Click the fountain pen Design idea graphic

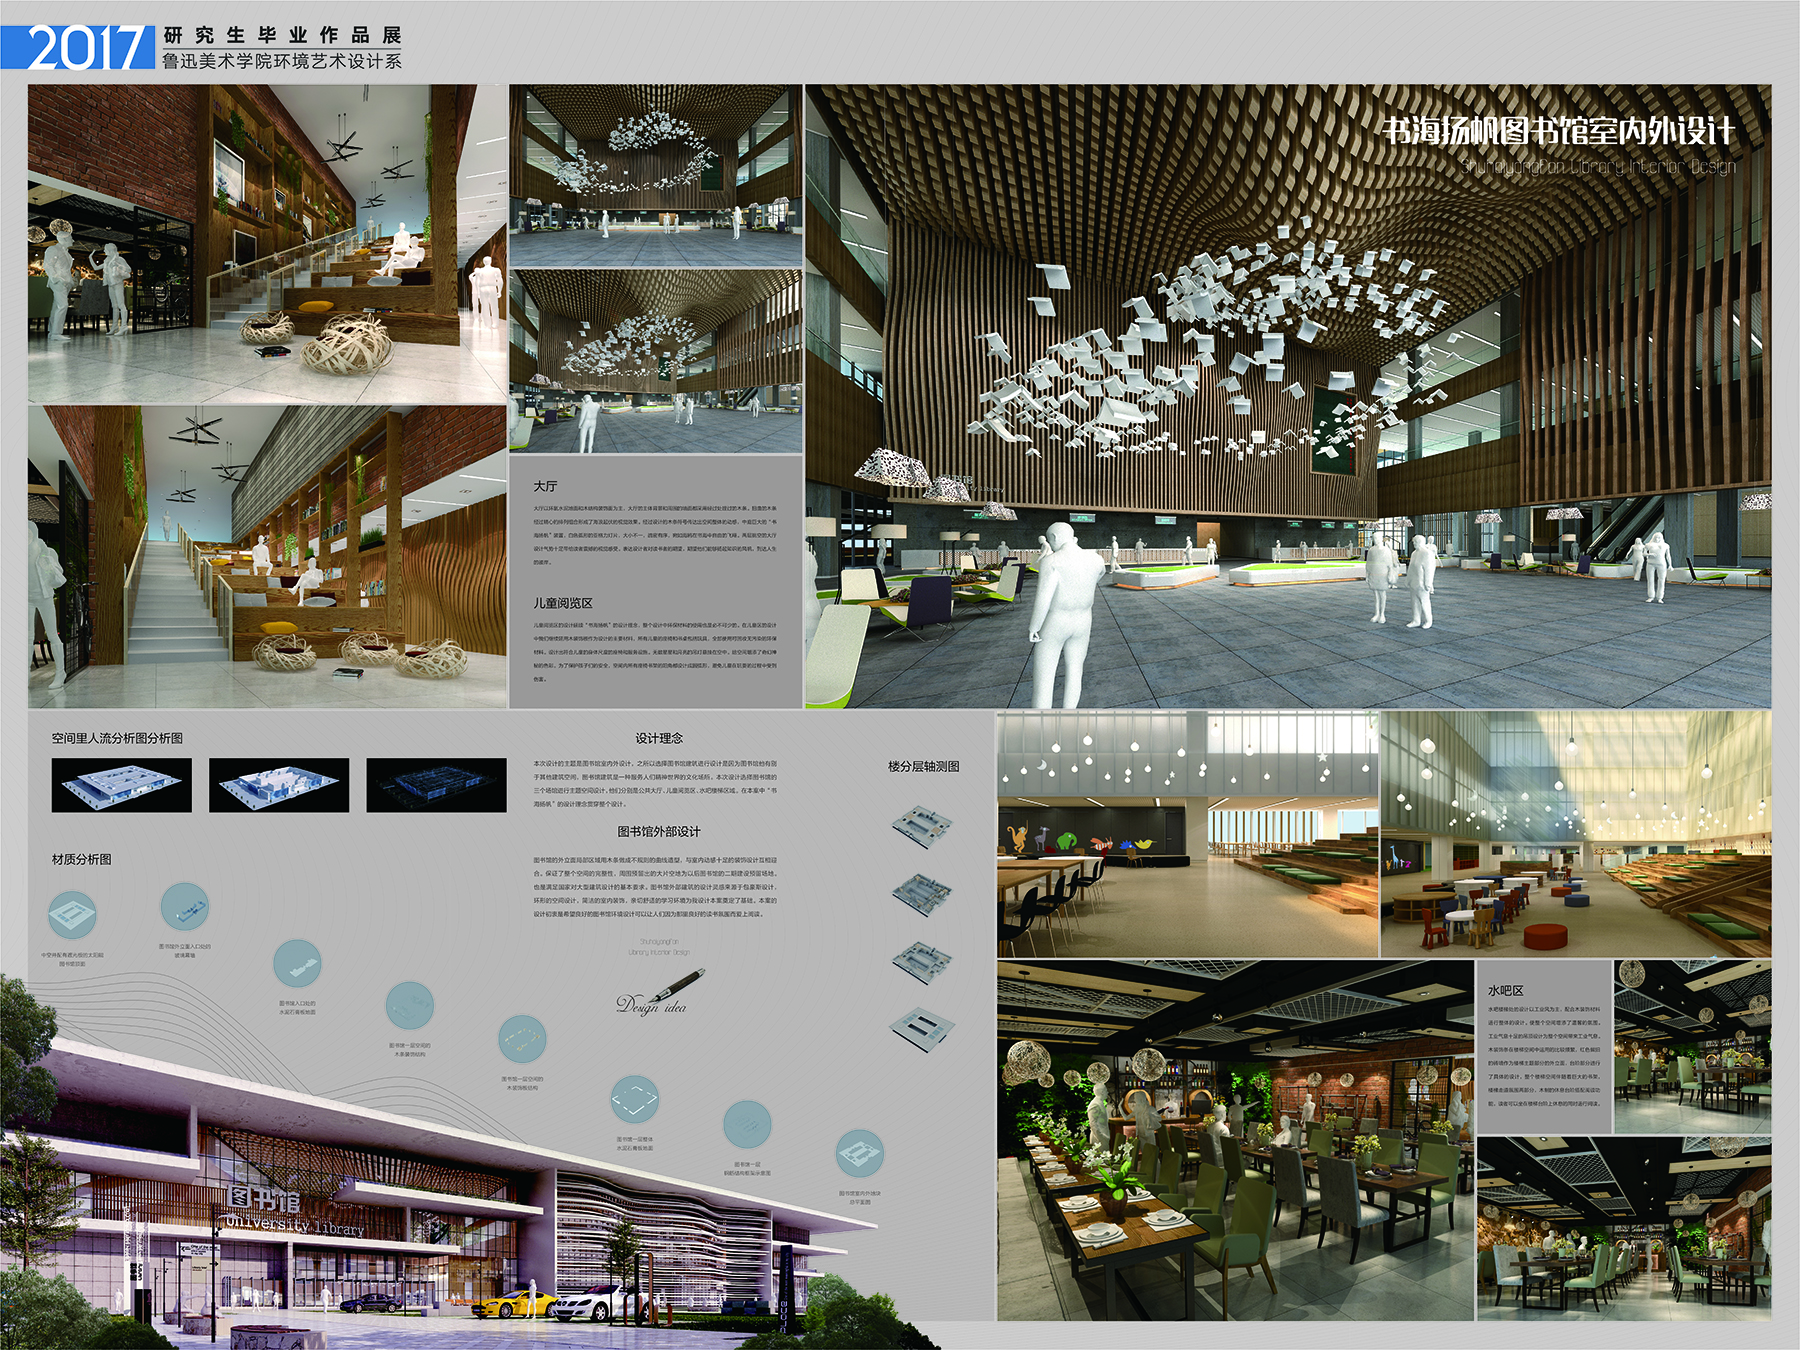660,992
